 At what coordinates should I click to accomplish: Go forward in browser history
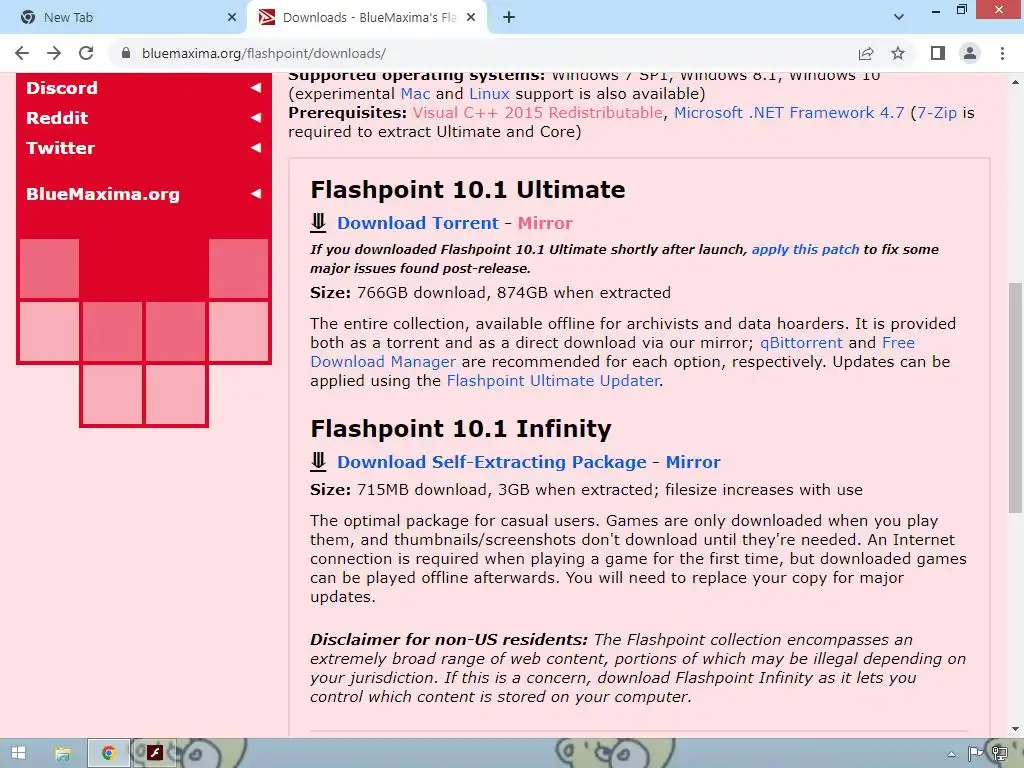pos(54,53)
